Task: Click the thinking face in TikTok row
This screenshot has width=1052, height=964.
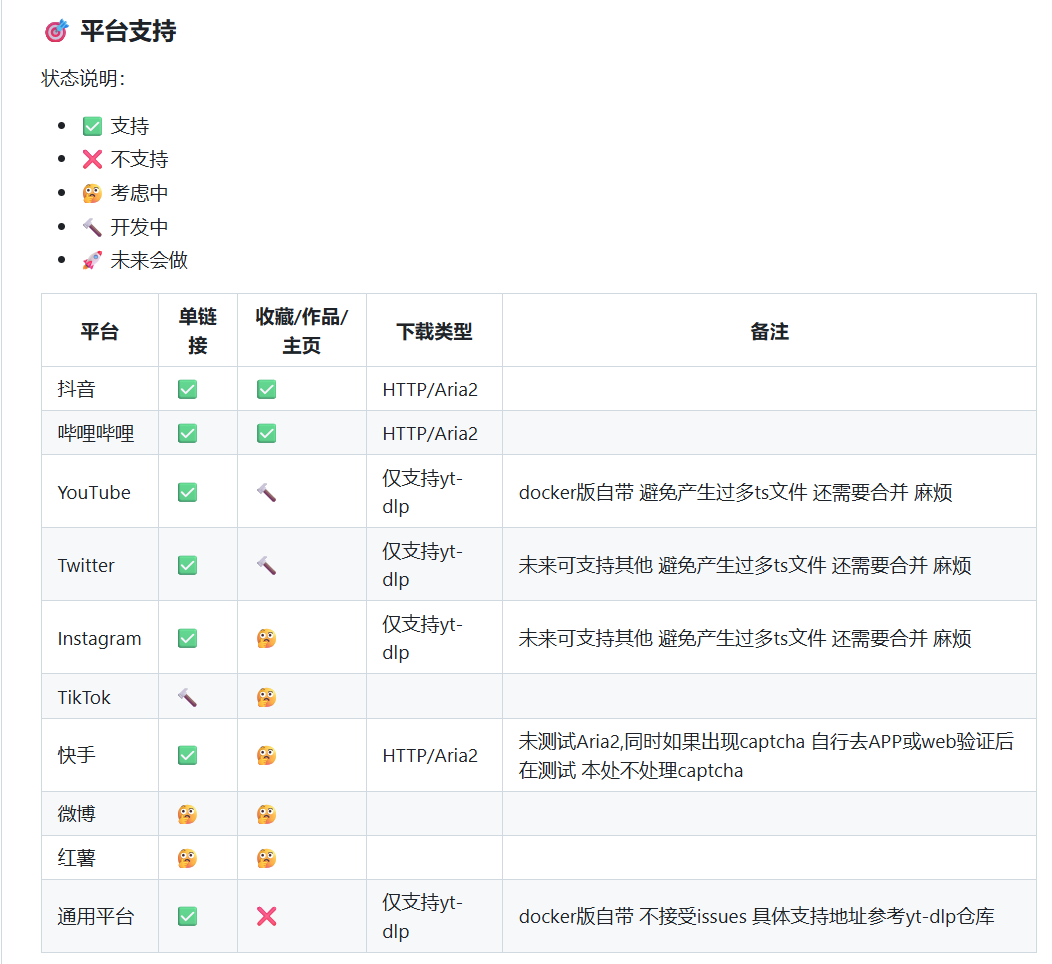Action: (x=266, y=698)
